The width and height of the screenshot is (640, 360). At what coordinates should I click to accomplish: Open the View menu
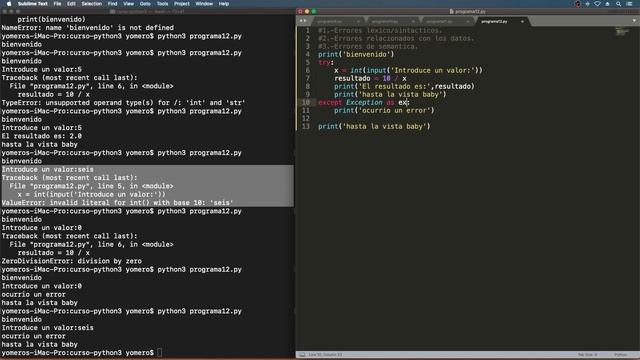(129, 4)
